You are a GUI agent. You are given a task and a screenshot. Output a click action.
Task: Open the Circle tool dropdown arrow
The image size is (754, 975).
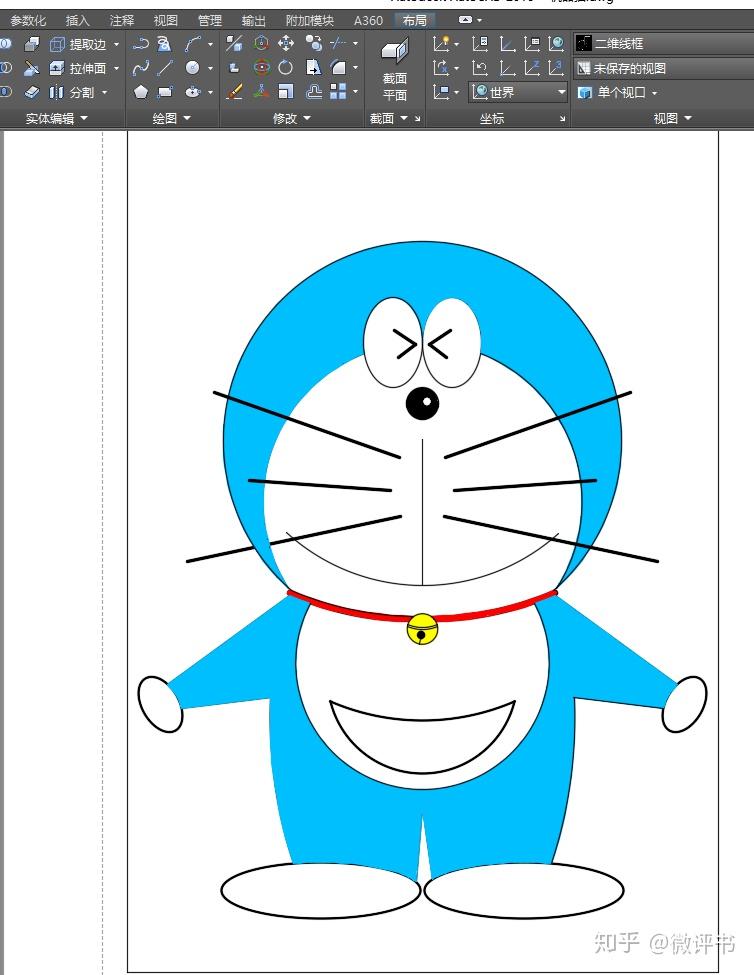[x=210, y=68]
